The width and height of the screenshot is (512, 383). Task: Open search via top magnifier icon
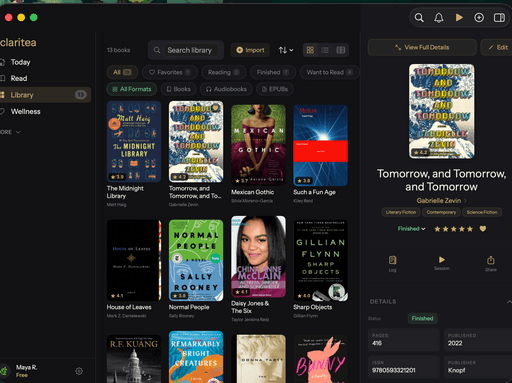[419, 17]
